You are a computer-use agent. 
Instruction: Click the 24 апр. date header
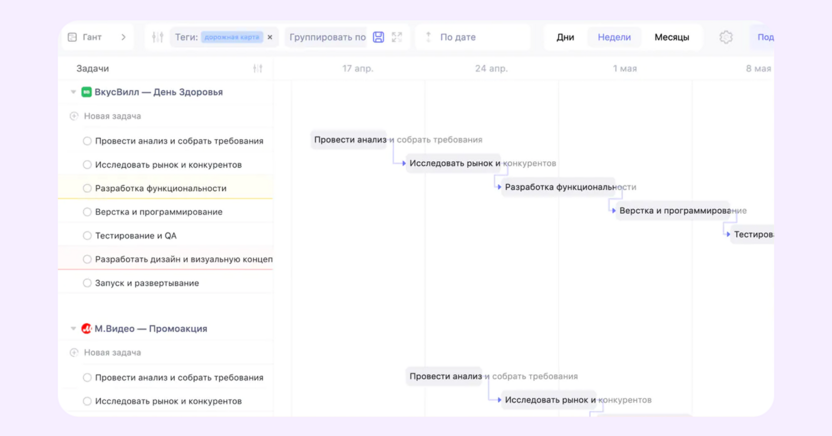tap(491, 68)
